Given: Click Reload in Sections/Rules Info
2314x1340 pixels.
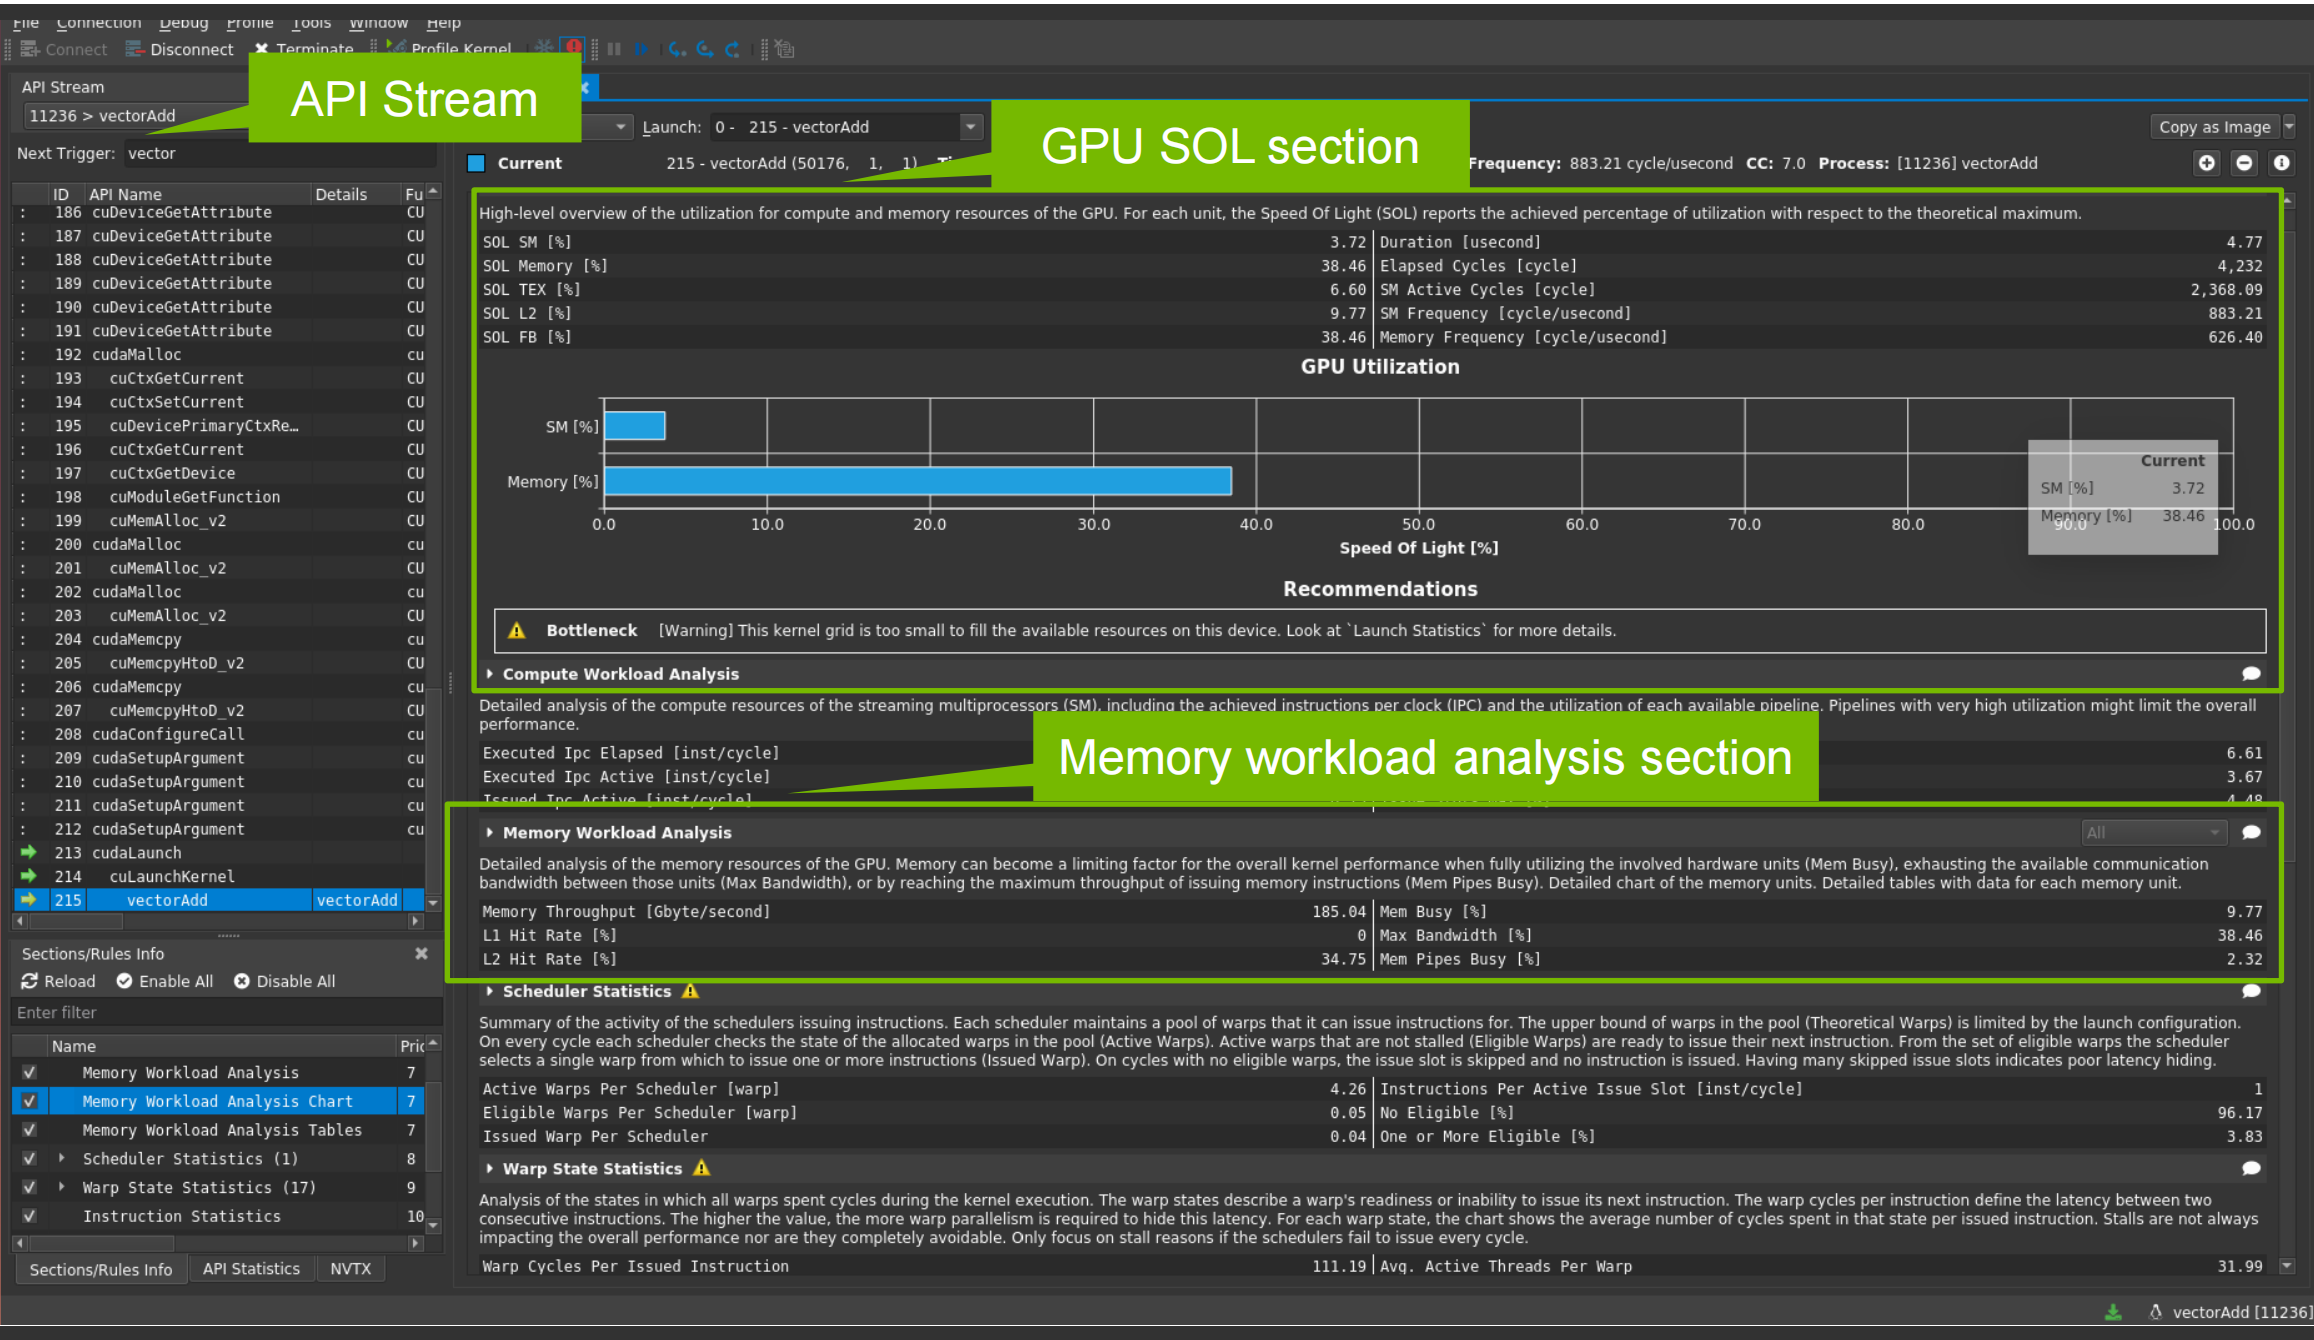Looking at the screenshot, I should (58, 981).
